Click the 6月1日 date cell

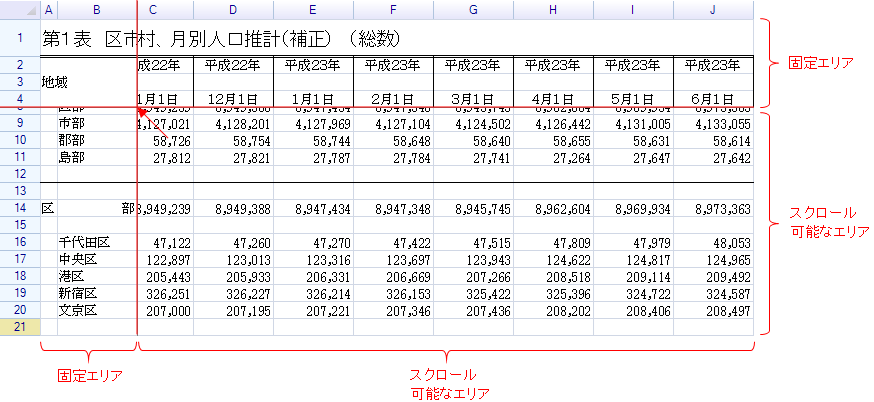point(712,99)
